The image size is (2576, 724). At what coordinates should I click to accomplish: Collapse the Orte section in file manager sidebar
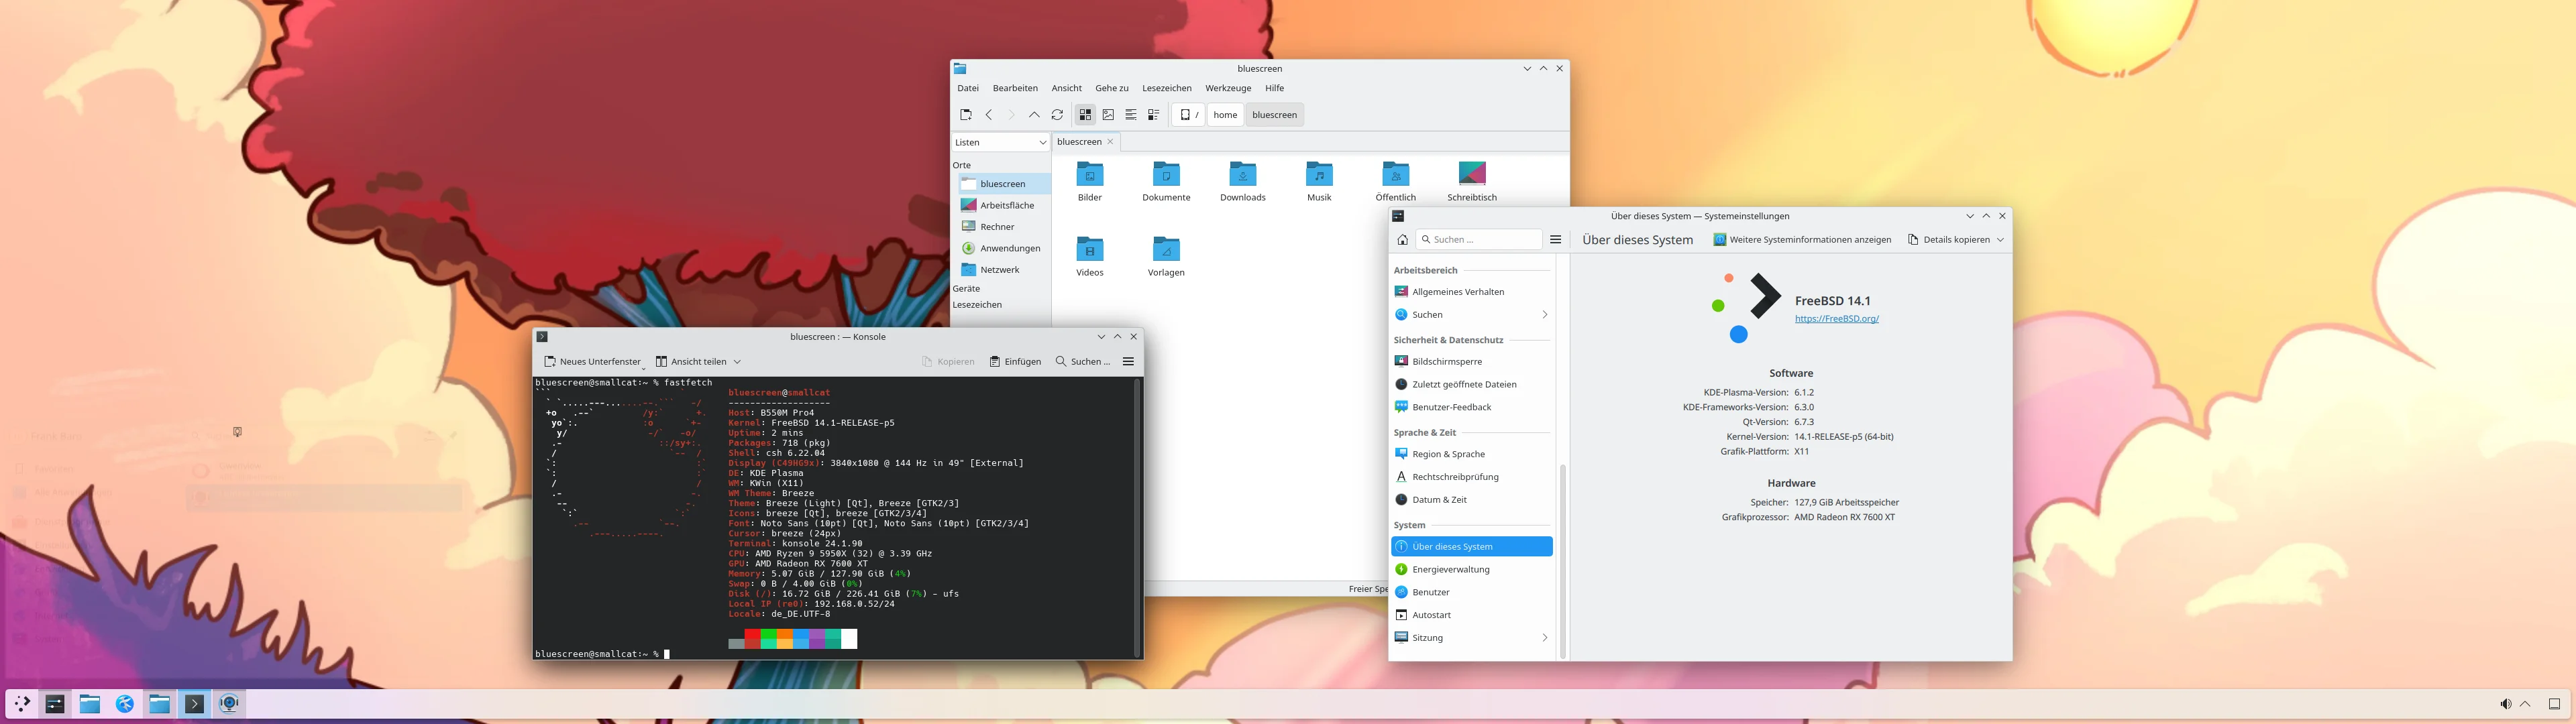[961, 165]
